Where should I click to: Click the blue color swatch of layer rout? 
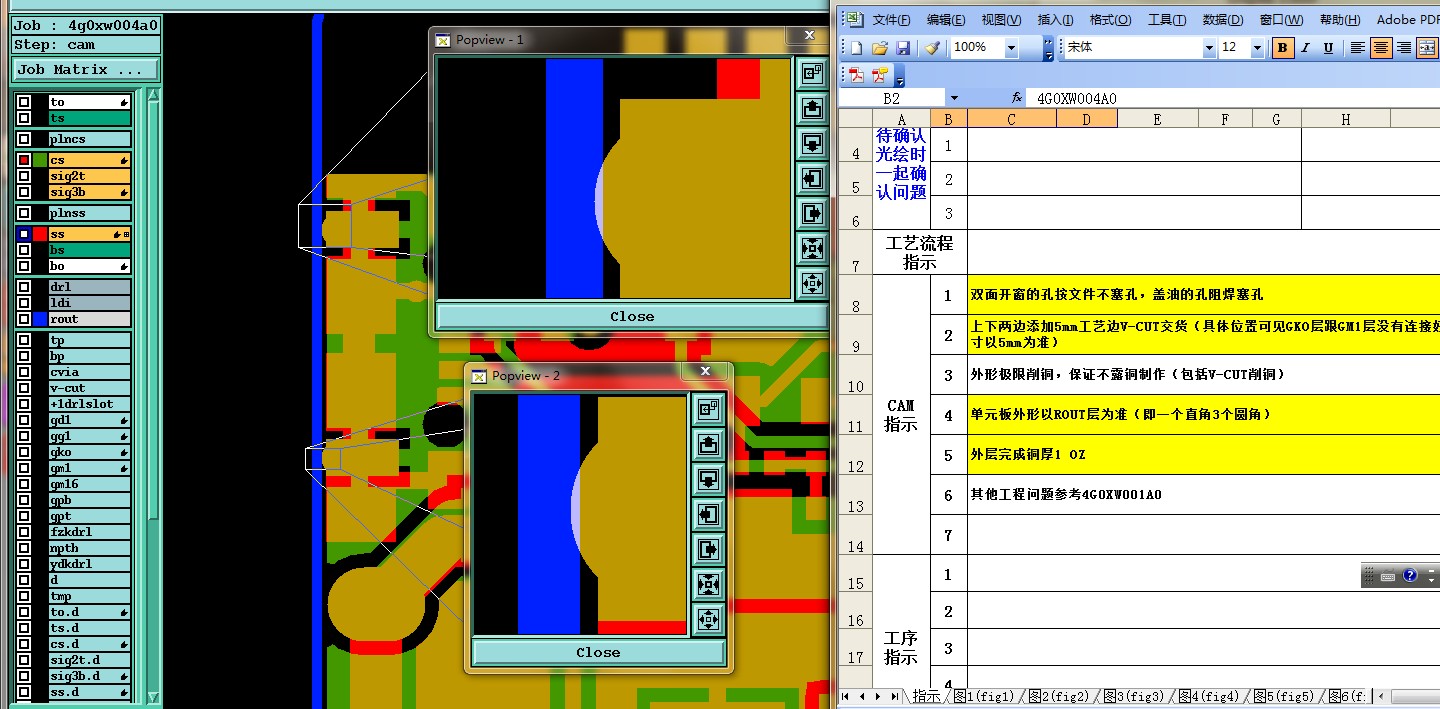click(x=40, y=319)
